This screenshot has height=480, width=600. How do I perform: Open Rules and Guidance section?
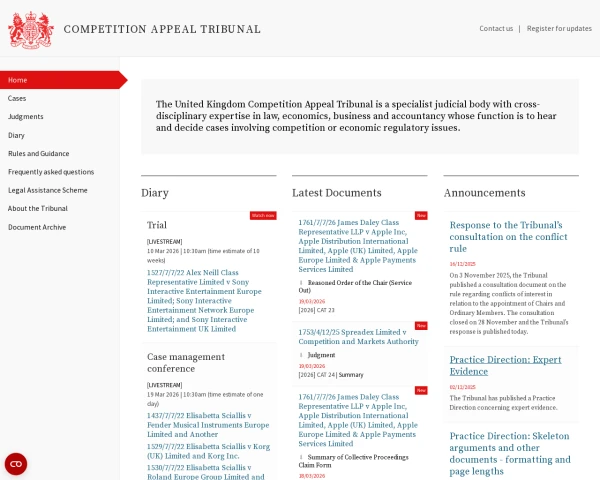point(39,153)
